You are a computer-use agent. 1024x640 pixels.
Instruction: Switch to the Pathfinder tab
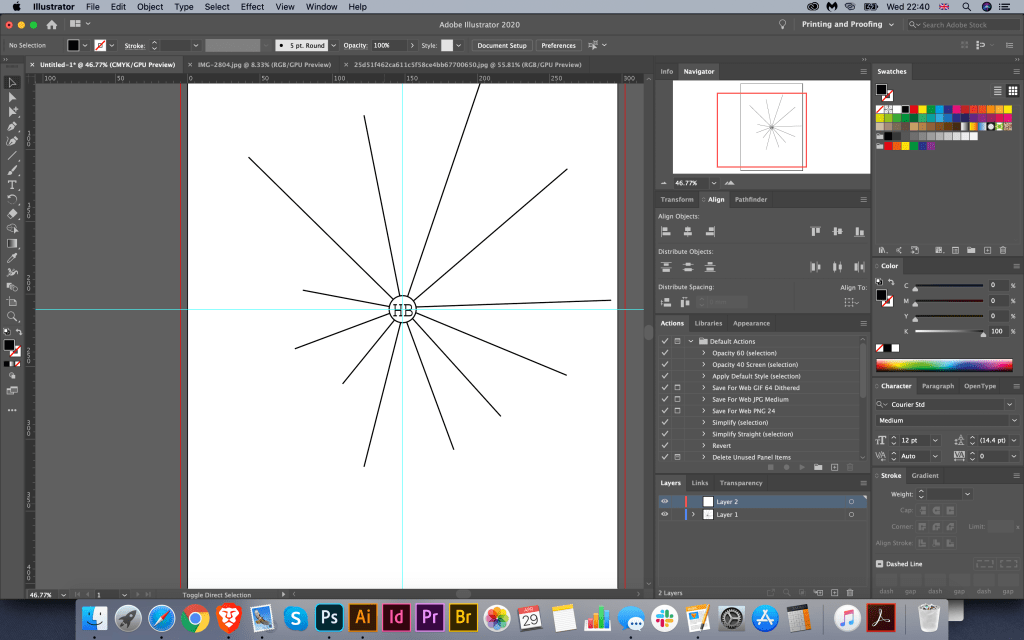pyautogui.click(x=750, y=199)
